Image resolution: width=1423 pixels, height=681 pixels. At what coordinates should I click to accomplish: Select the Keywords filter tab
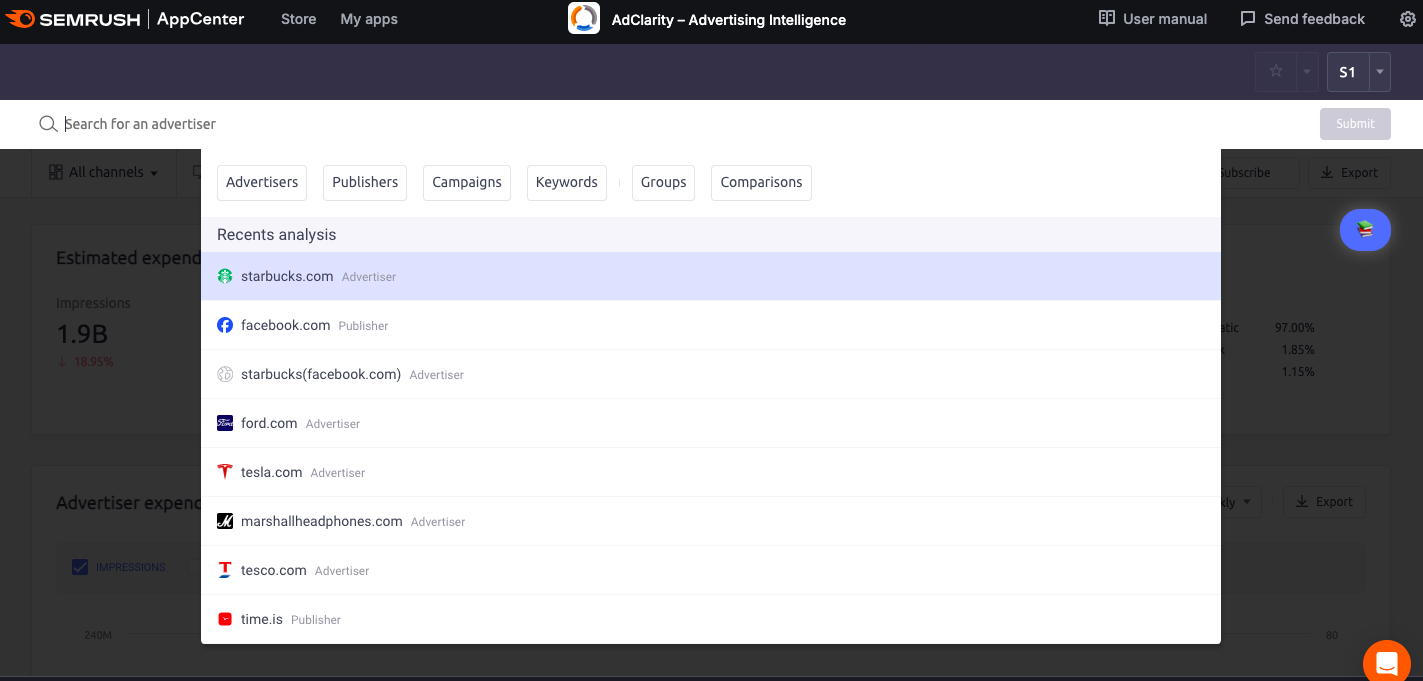(x=567, y=182)
